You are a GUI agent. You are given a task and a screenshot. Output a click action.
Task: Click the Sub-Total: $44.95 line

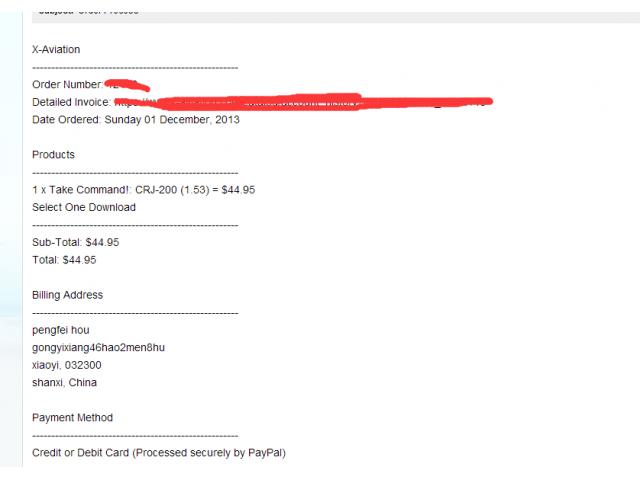click(x=76, y=242)
